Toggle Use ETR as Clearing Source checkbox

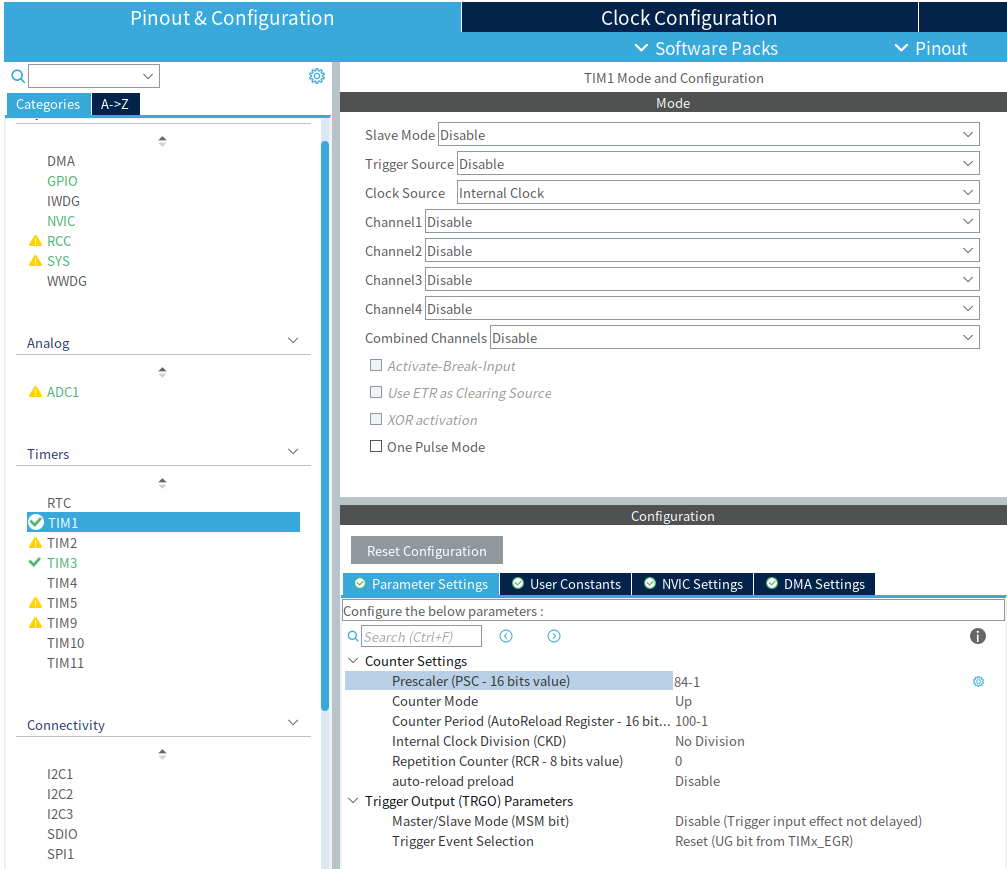click(x=376, y=392)
